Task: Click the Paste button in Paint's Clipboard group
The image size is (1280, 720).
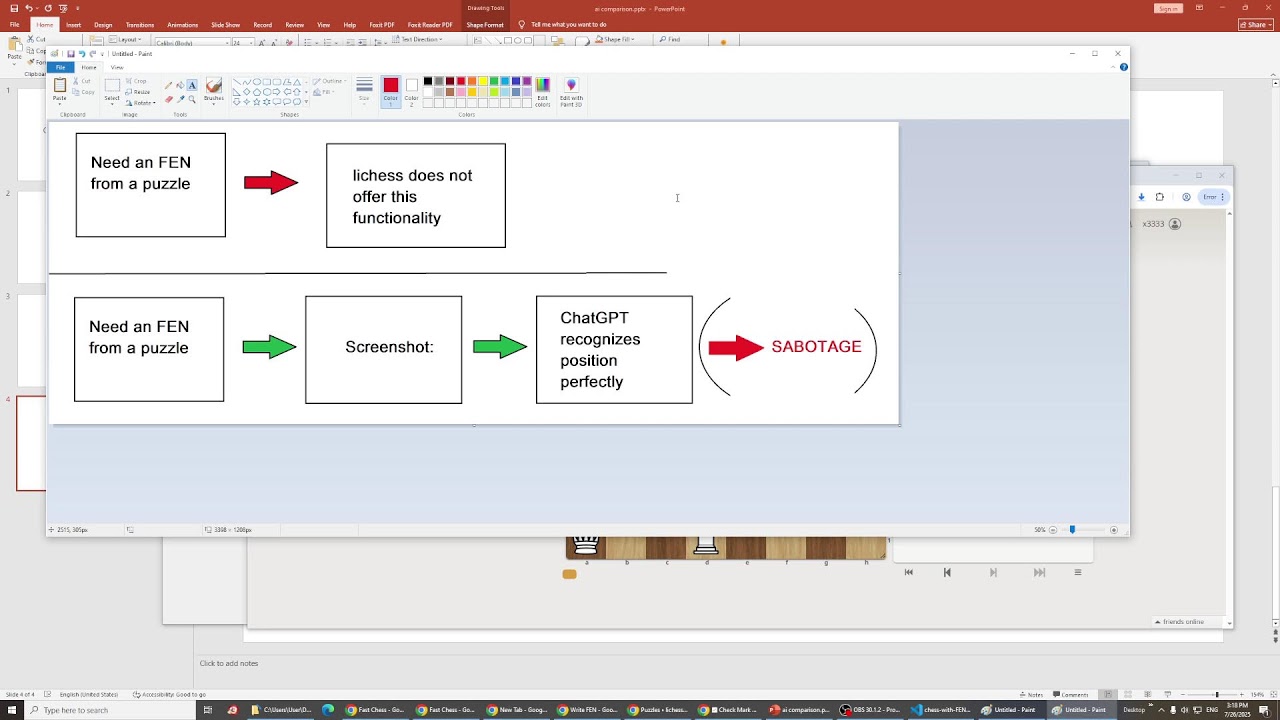Action: click(x=60, y=90)
